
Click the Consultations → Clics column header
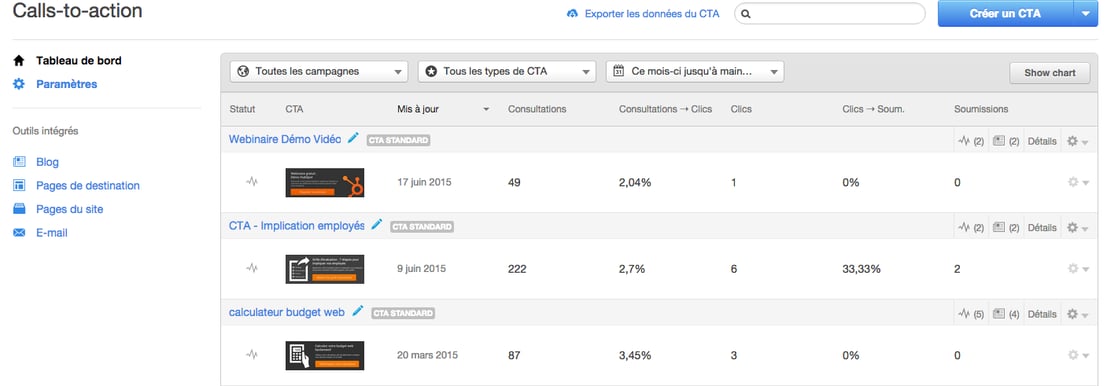[x=666, y=109]
